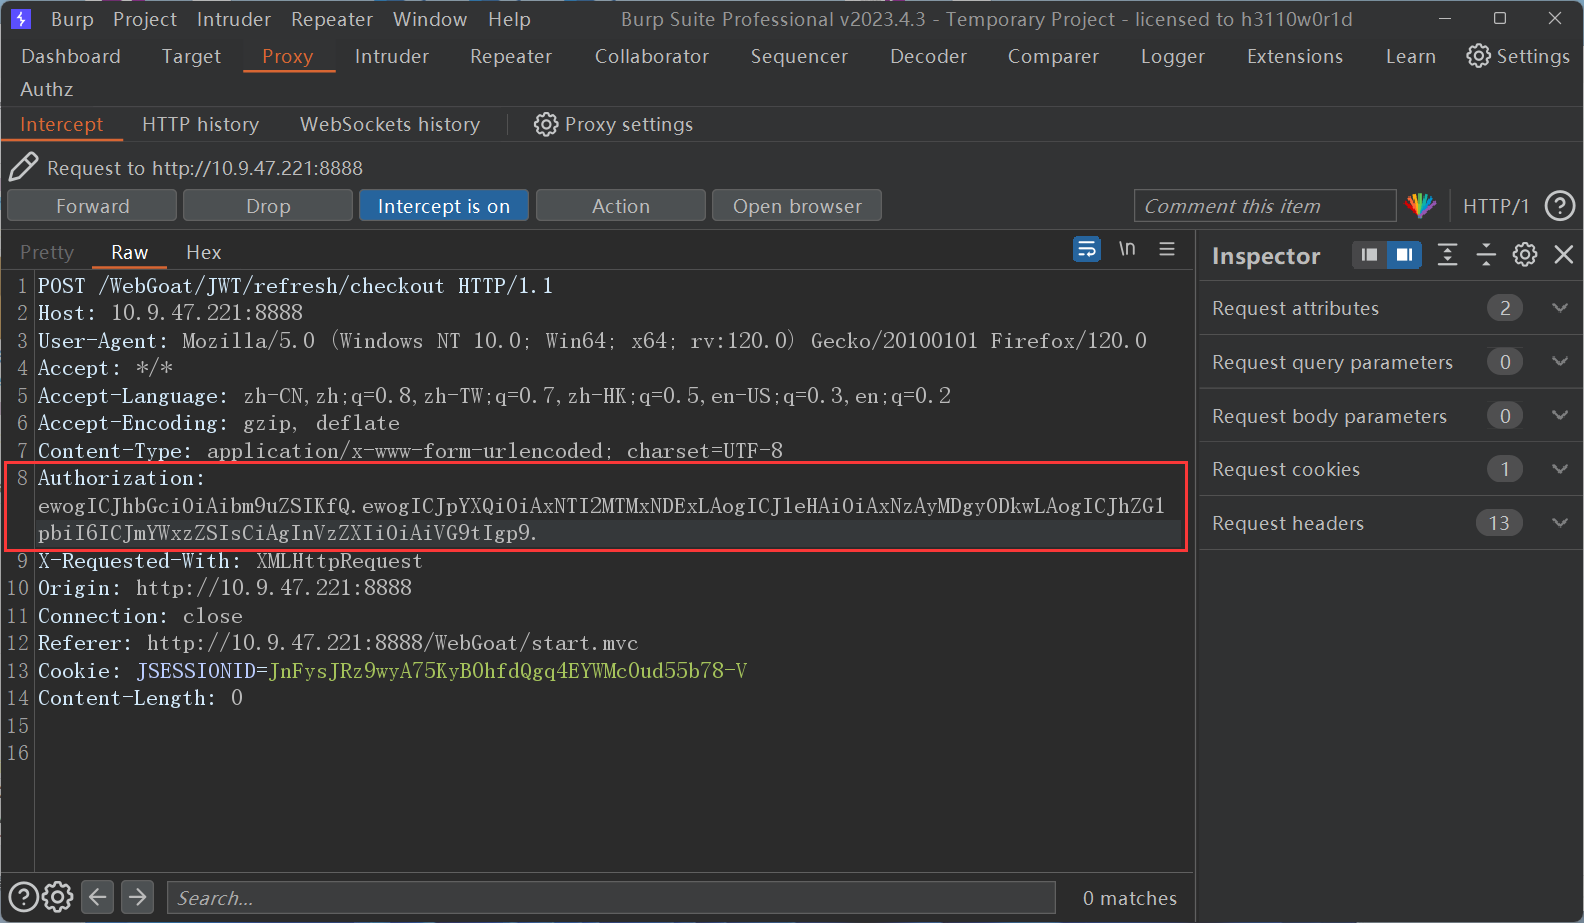Open the WebSockets history tab

[x=390, y=124]
